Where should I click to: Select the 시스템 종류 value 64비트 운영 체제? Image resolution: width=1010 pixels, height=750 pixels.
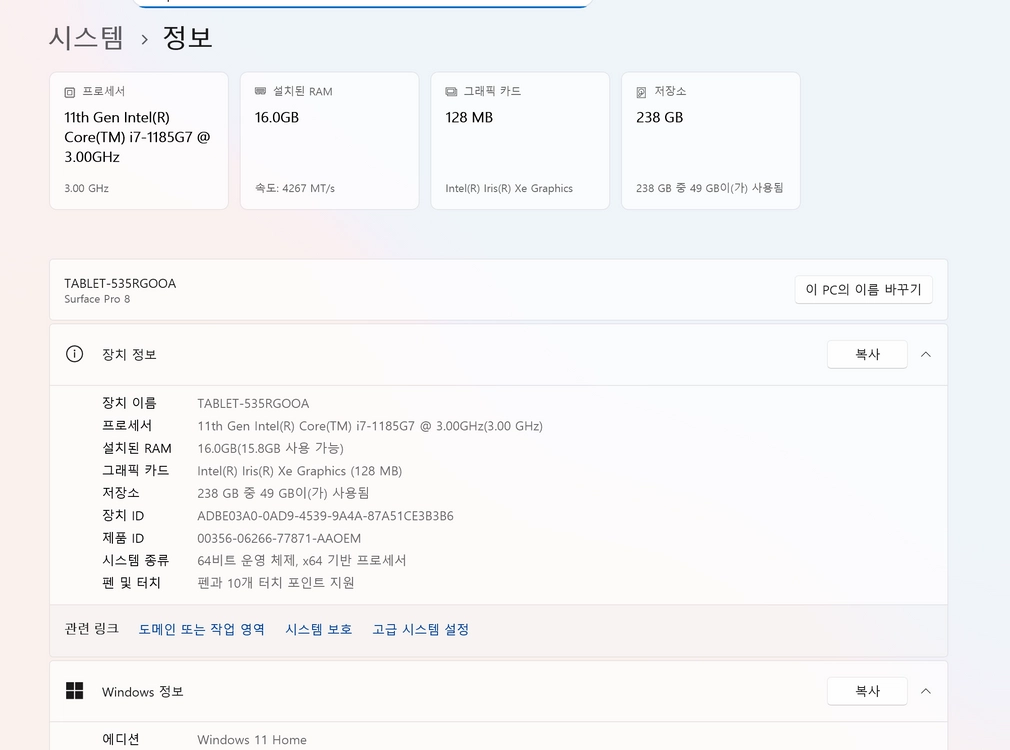(x=301, y=561)
